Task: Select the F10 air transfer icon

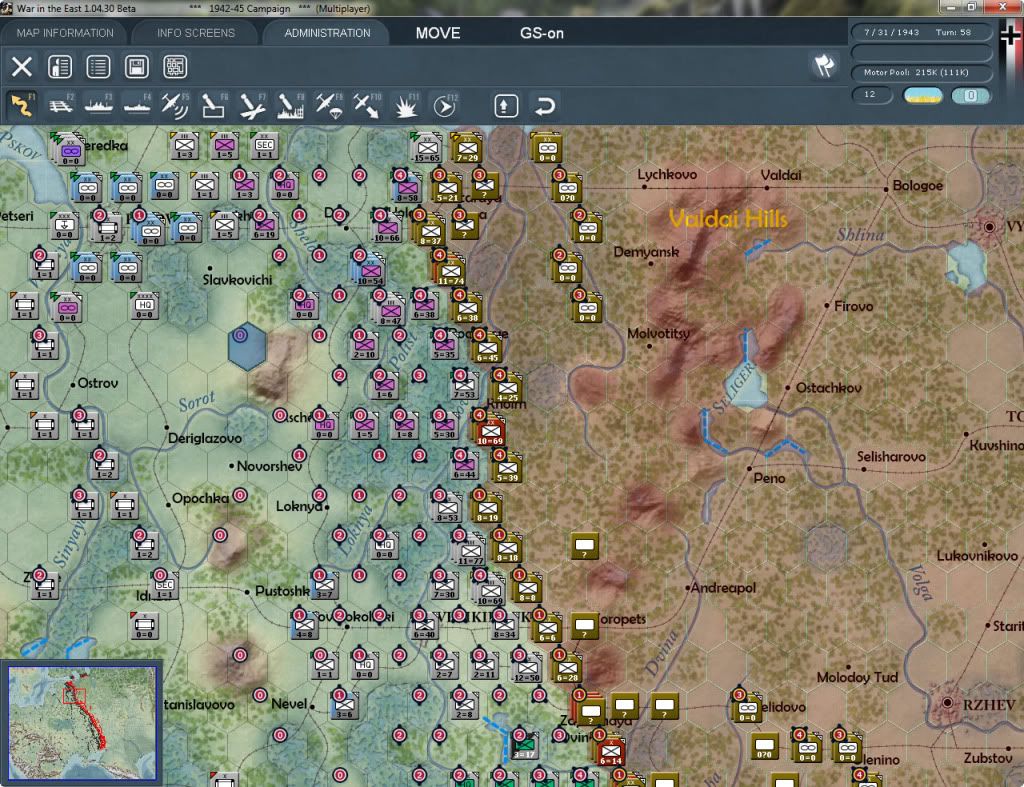Action: click(367, 105)
